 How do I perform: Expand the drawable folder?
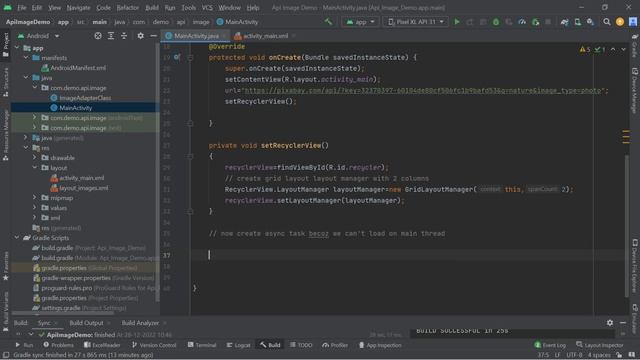tap(35, 158)
